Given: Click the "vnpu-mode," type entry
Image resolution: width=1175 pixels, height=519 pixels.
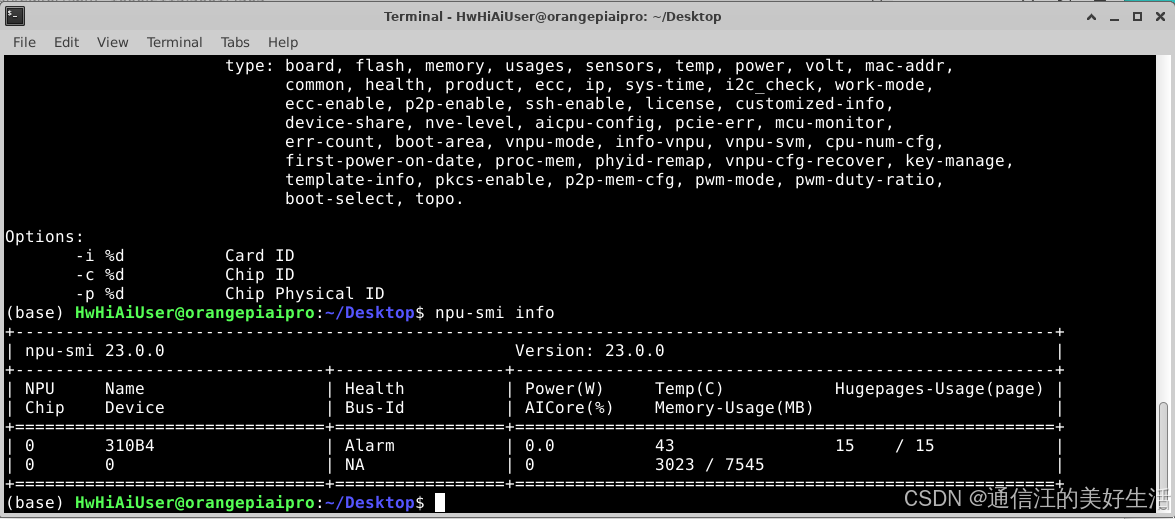Looking at the screenshot, I should 555,142.
